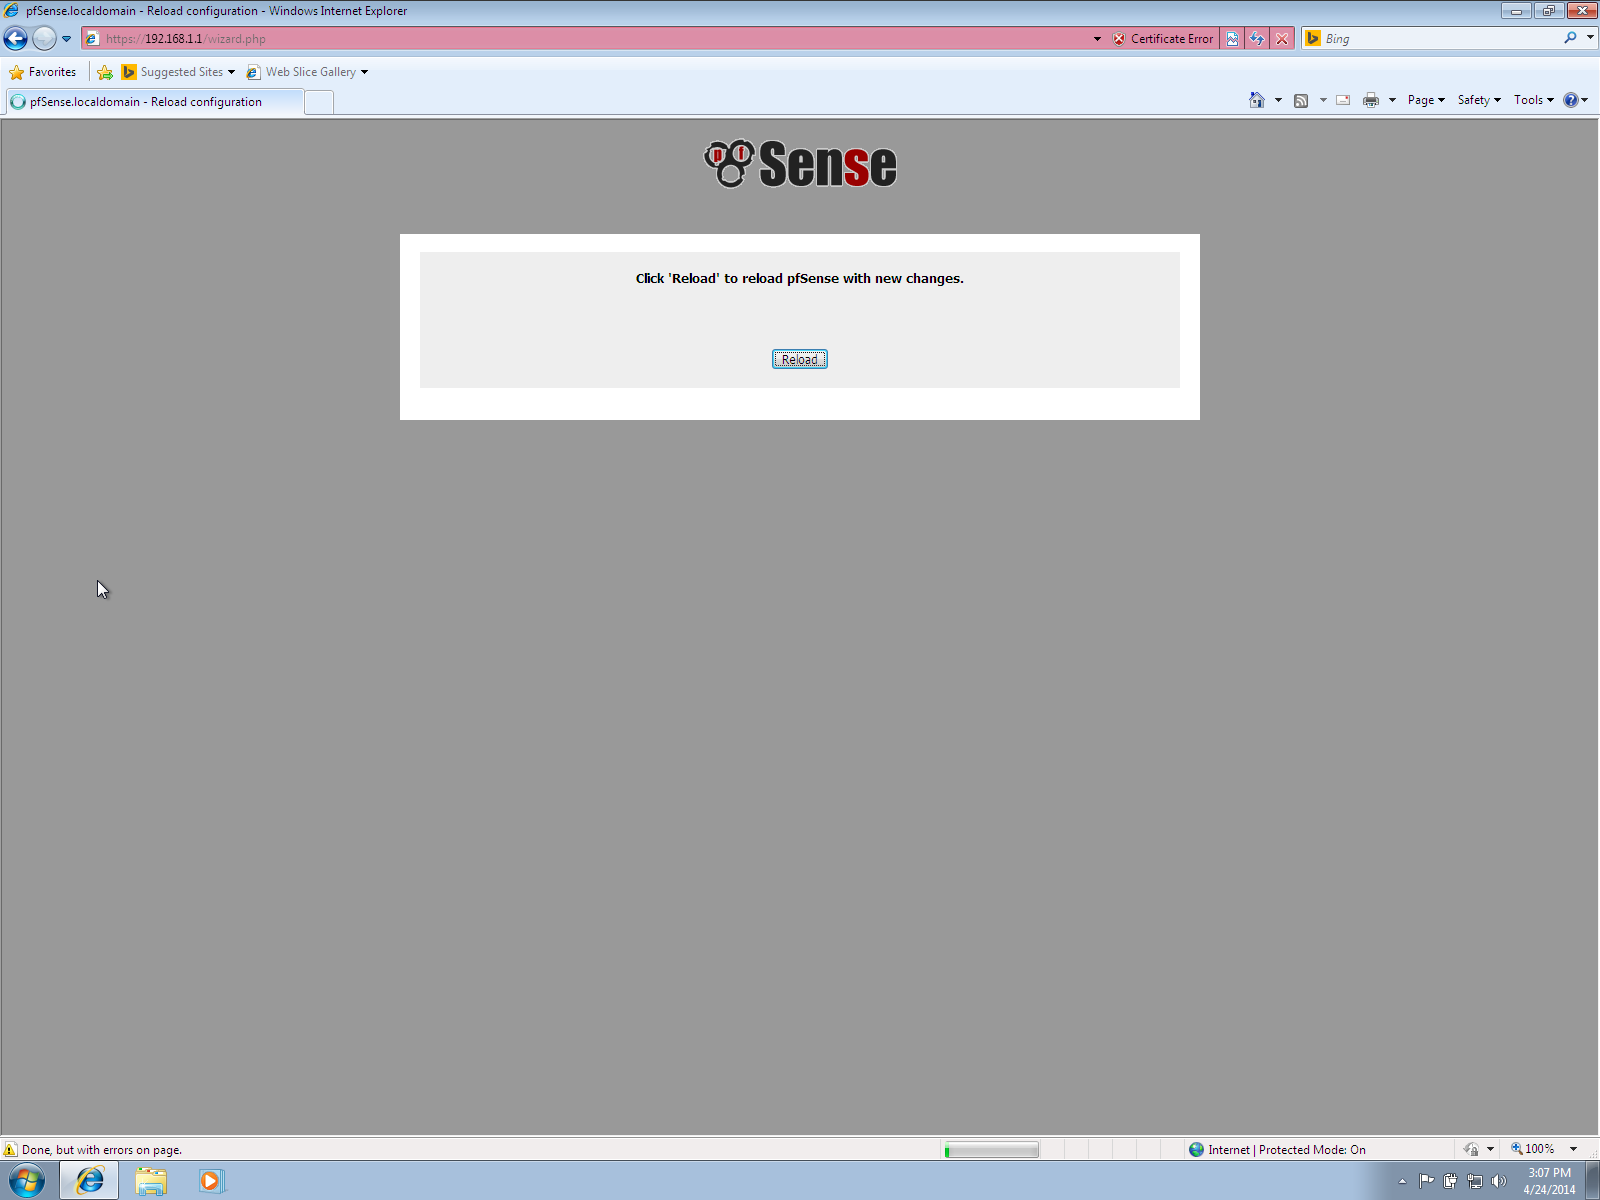The image size is (1600, 1200).
Task: Open the Safety menu
Action: [x=1479, y=100]
